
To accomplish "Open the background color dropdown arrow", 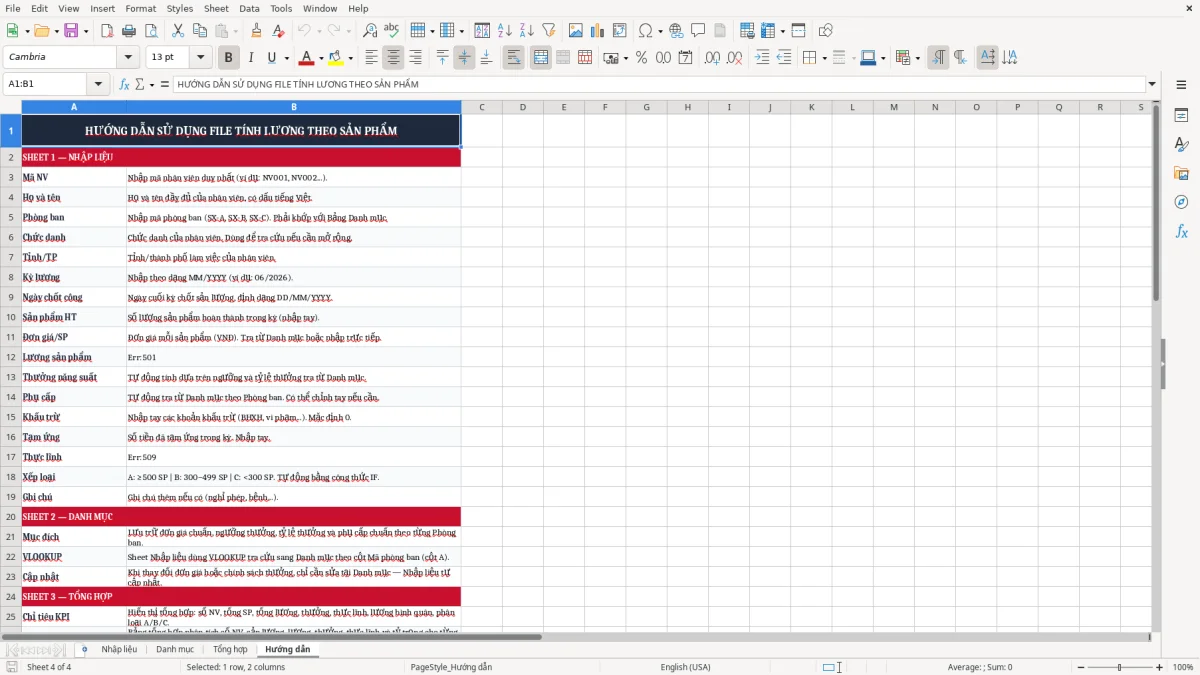I will (350, 58).
